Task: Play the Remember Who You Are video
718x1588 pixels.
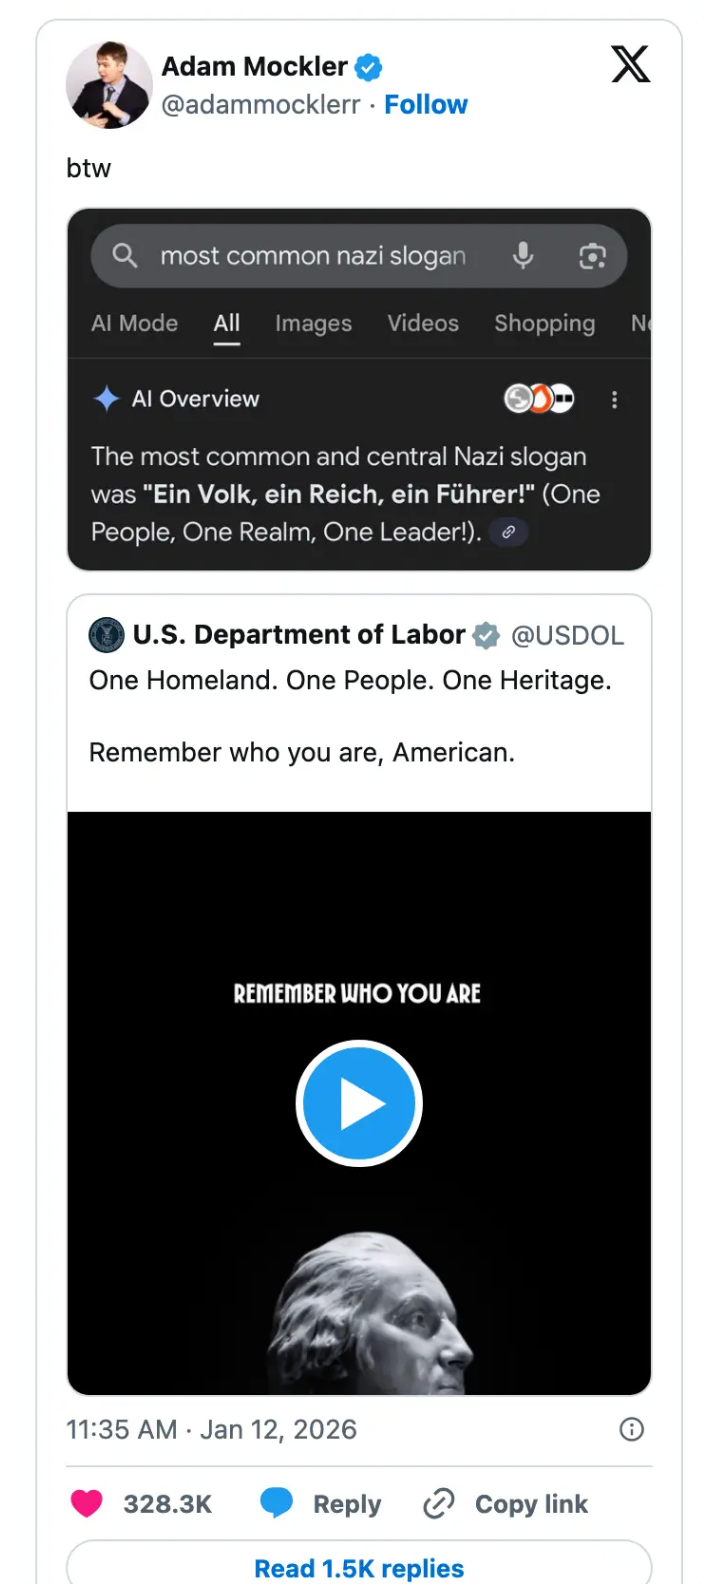Action: click(358, 1103)
